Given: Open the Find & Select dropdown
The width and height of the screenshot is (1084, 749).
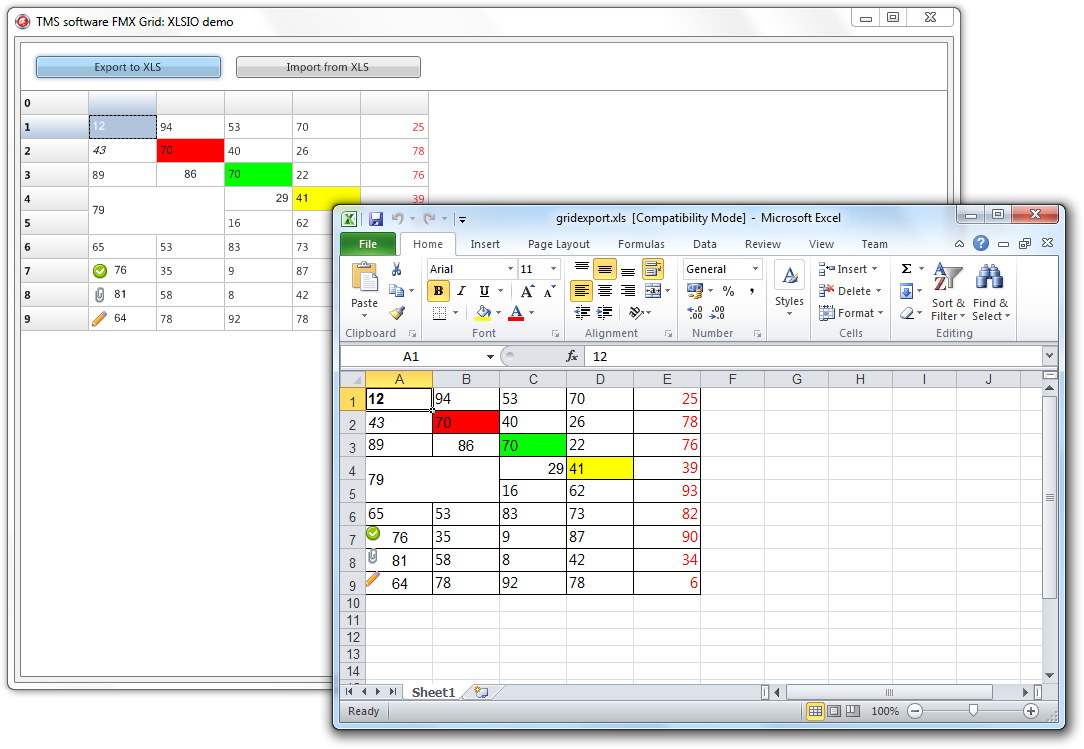Looking at the screenshot, I should tap(991, 292).
